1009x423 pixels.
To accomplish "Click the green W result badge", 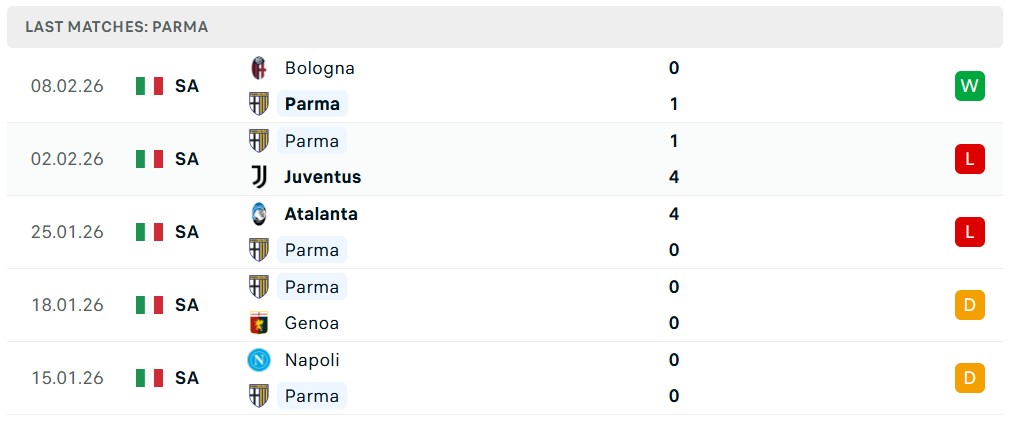I will tap(969, 86).
